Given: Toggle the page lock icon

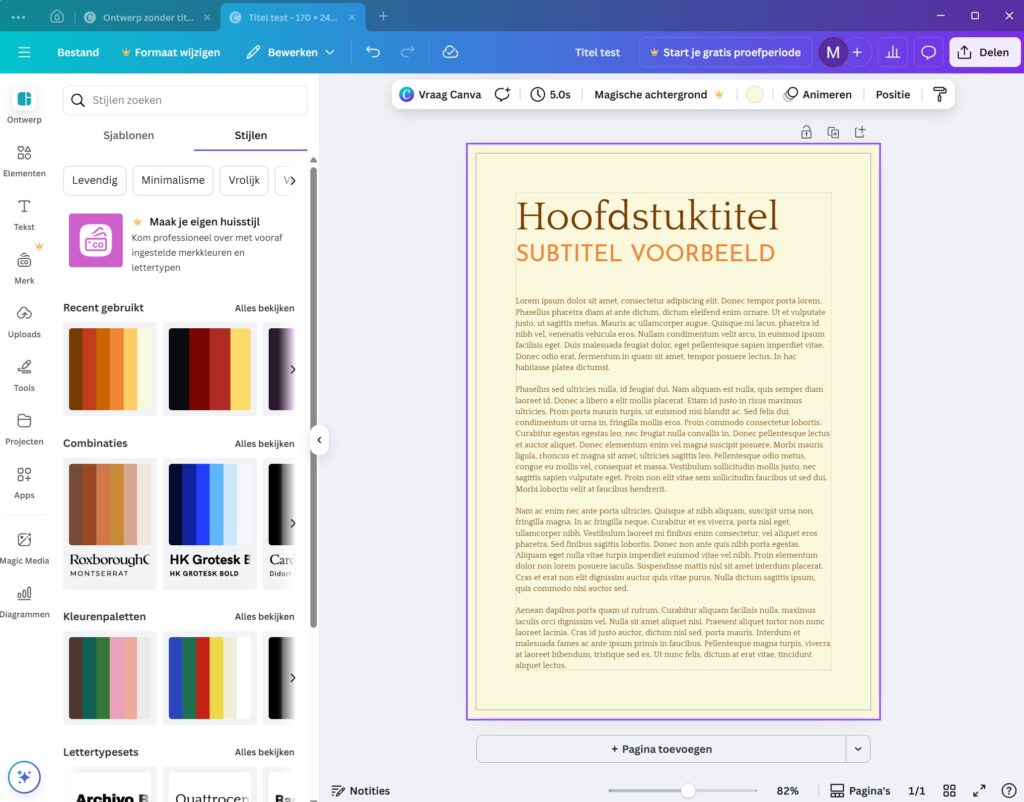Looking at the screenshot, I should click(x=806, y=132).
